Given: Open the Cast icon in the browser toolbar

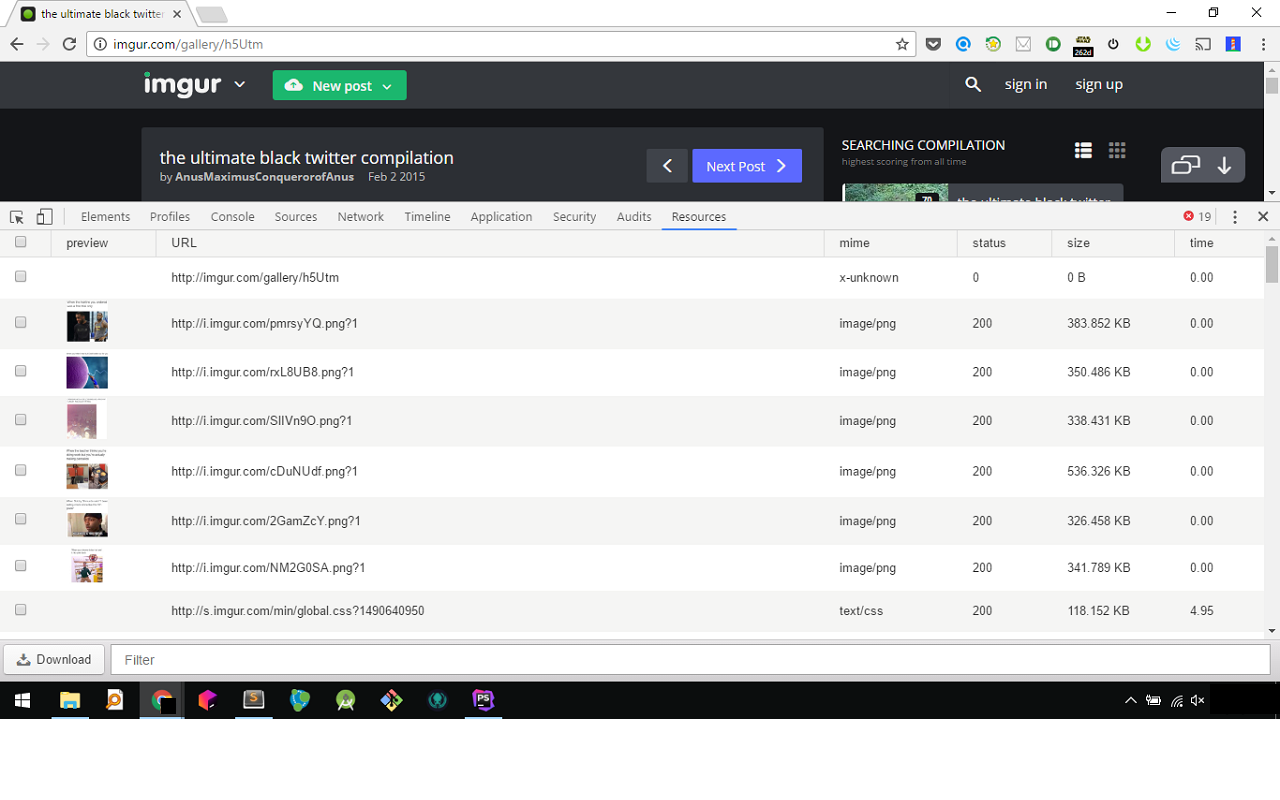Looking at the screenshot, I should point(1203,44).
